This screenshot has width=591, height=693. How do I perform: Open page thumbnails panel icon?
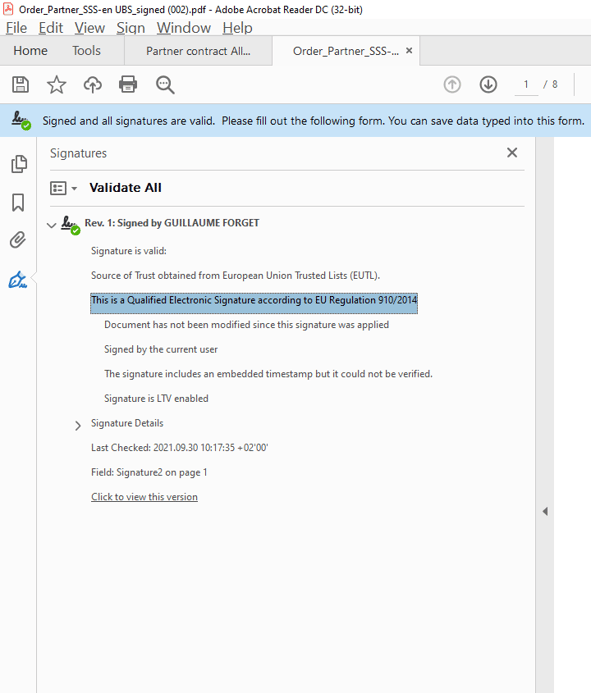19,164
